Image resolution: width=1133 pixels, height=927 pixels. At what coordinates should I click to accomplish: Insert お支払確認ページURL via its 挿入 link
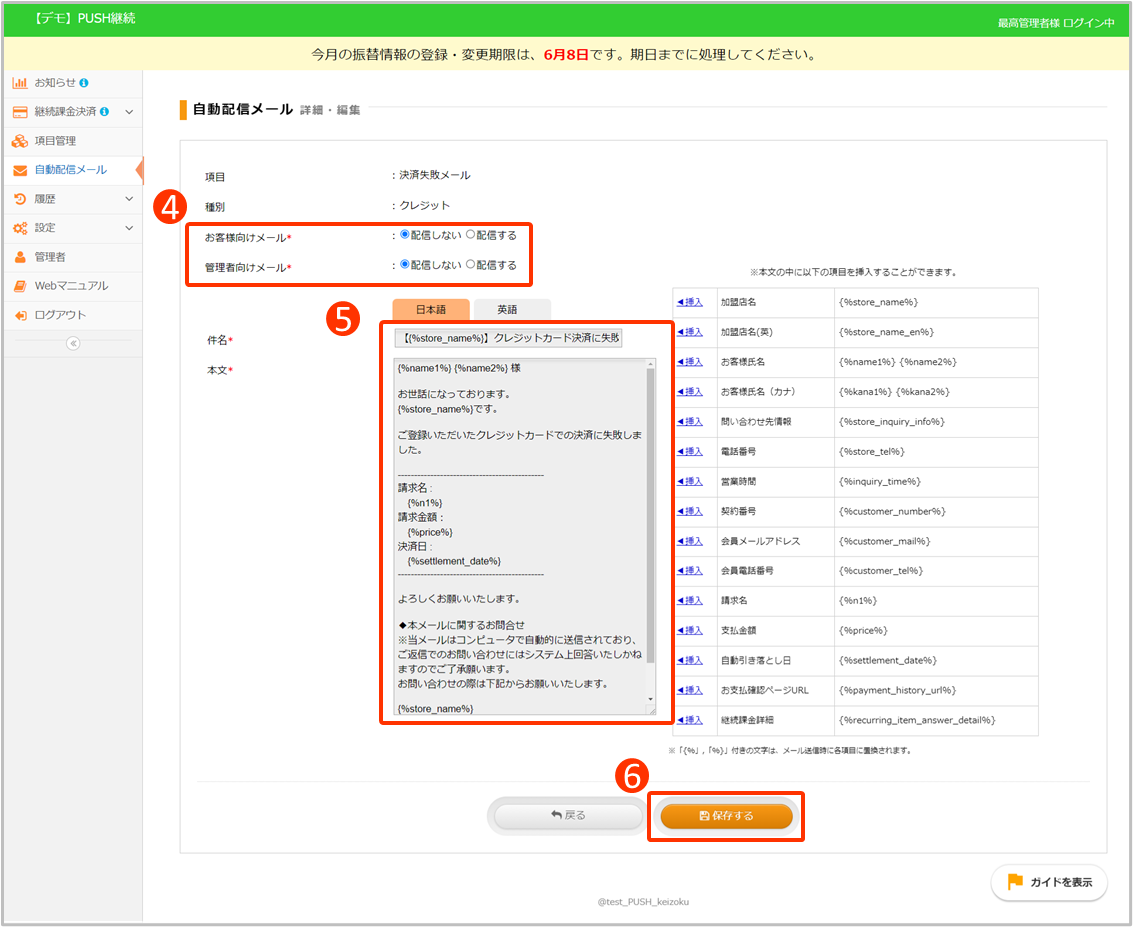pos(689,690)
